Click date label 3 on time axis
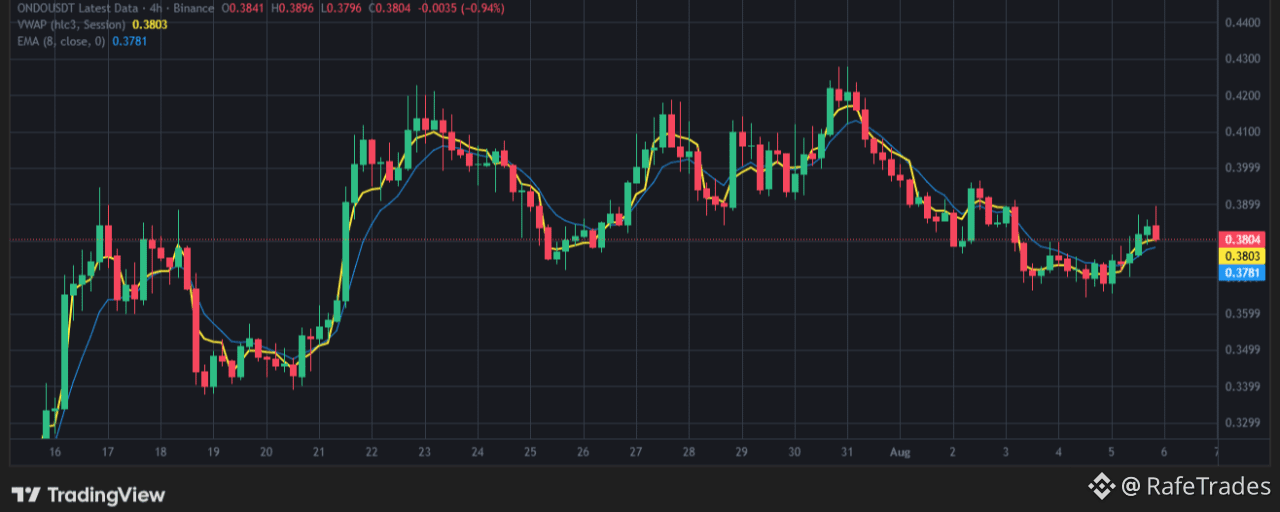Image resolution: width=1280 pixels, height=512 pixels. click(x=1005, y=452)
